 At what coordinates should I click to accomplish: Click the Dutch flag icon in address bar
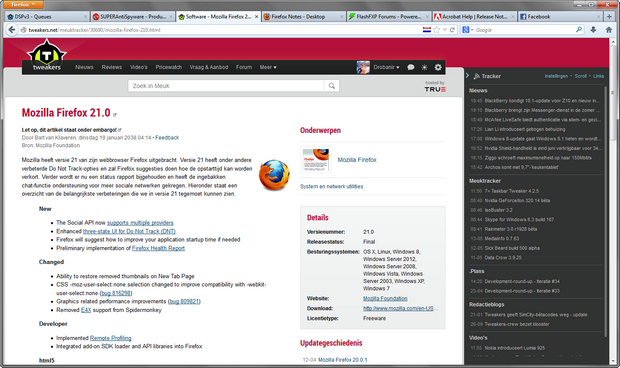coord(427,30)
